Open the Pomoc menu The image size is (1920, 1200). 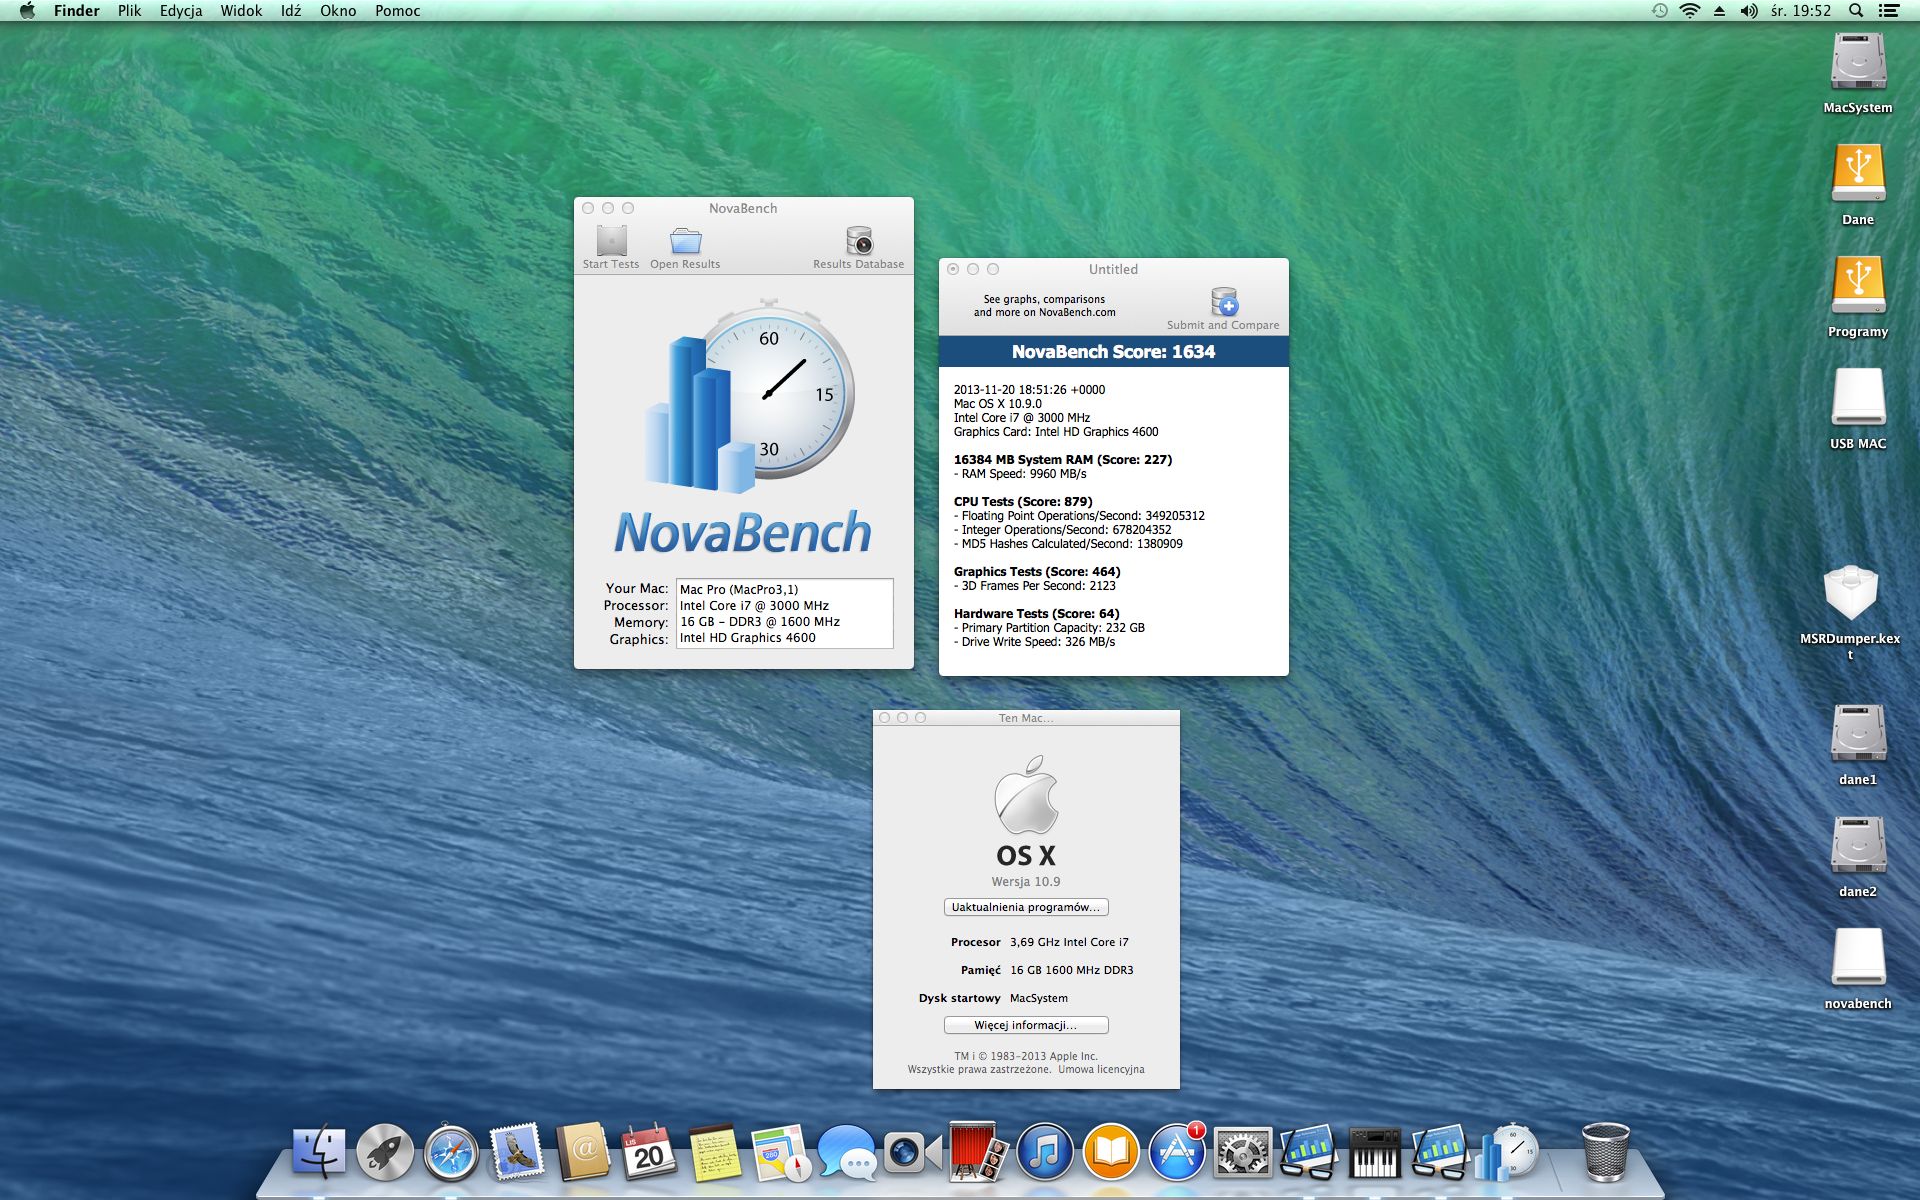coord(397,11)
